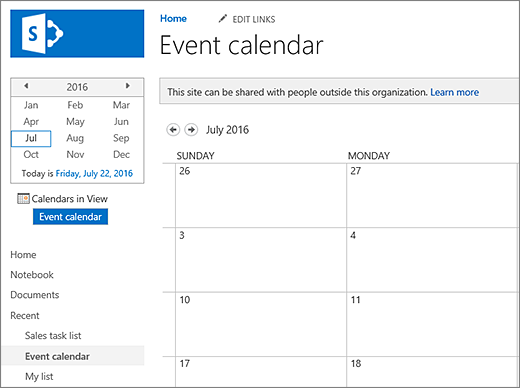Open Sales task list under Recent
Screen dimensions: 520x388
click(53, 336)
